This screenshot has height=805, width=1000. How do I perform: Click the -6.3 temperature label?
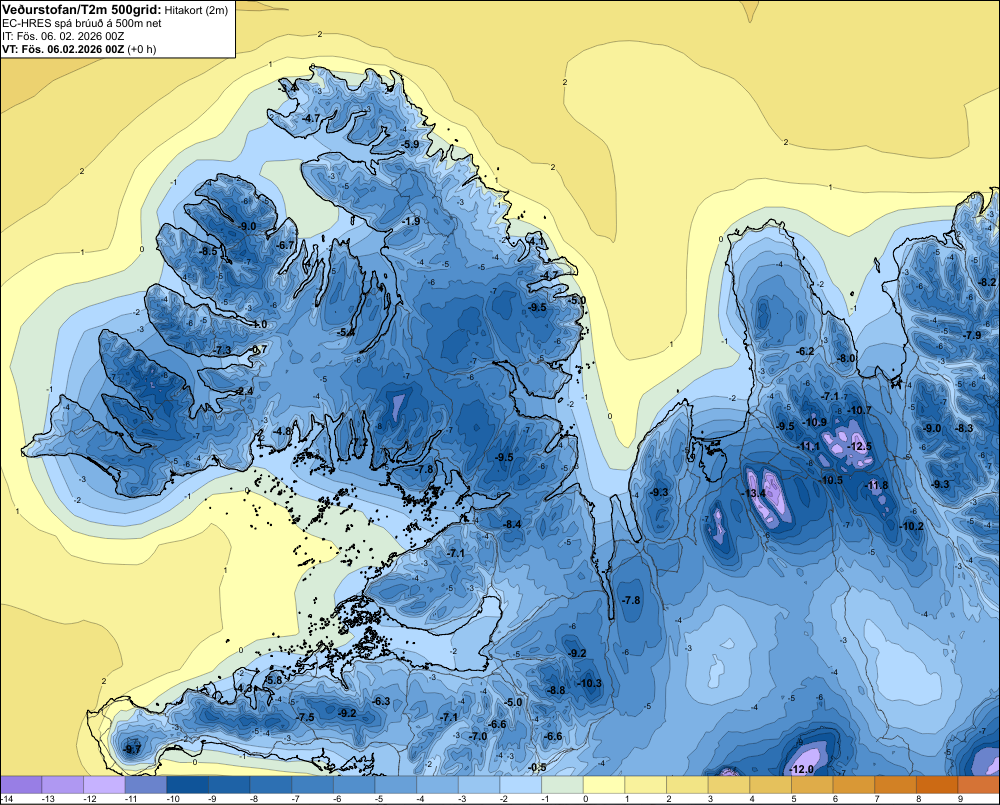381,701
